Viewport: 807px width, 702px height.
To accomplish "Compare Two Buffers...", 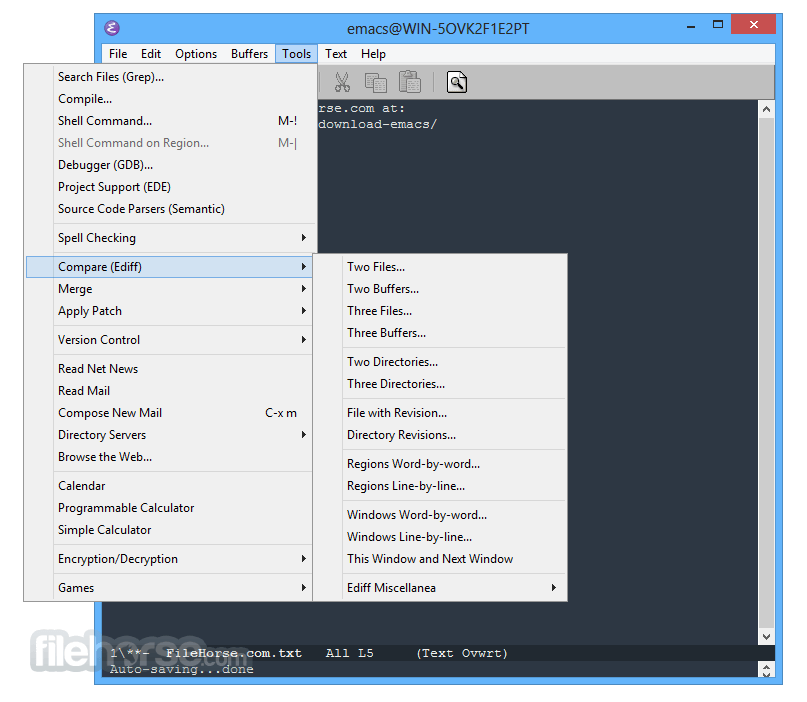I will (x=441, y=289).
